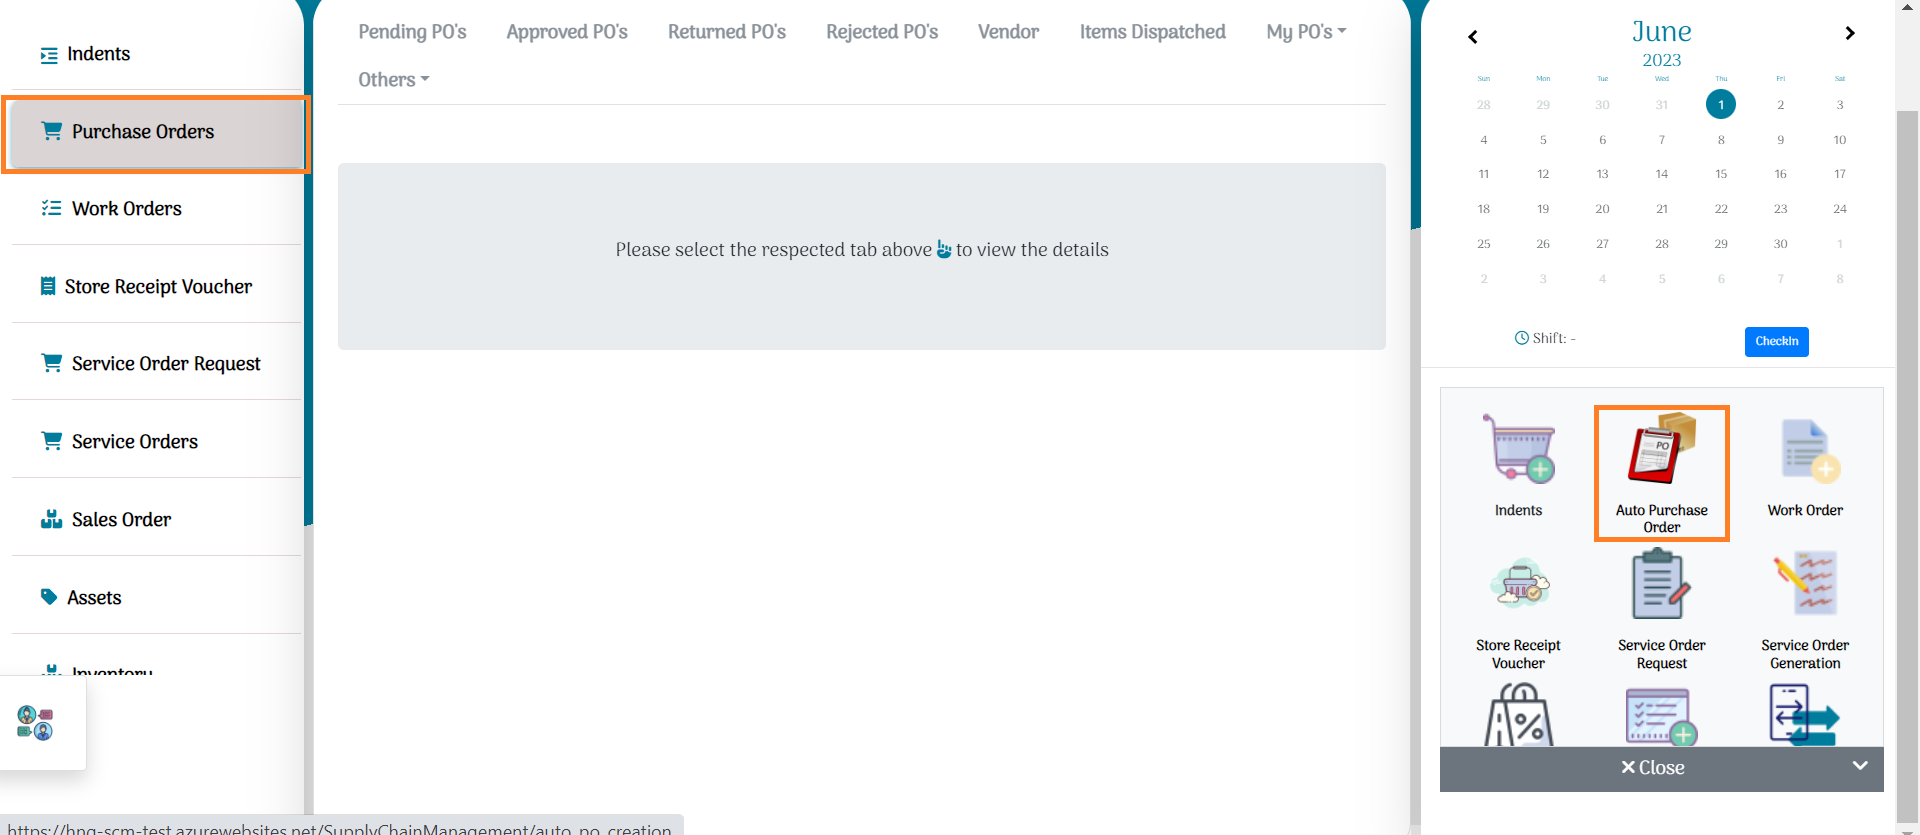Viewport: 1920px width, 835px height.
Task: Select June 15 on the calendar
Action: coord(1720,174)
